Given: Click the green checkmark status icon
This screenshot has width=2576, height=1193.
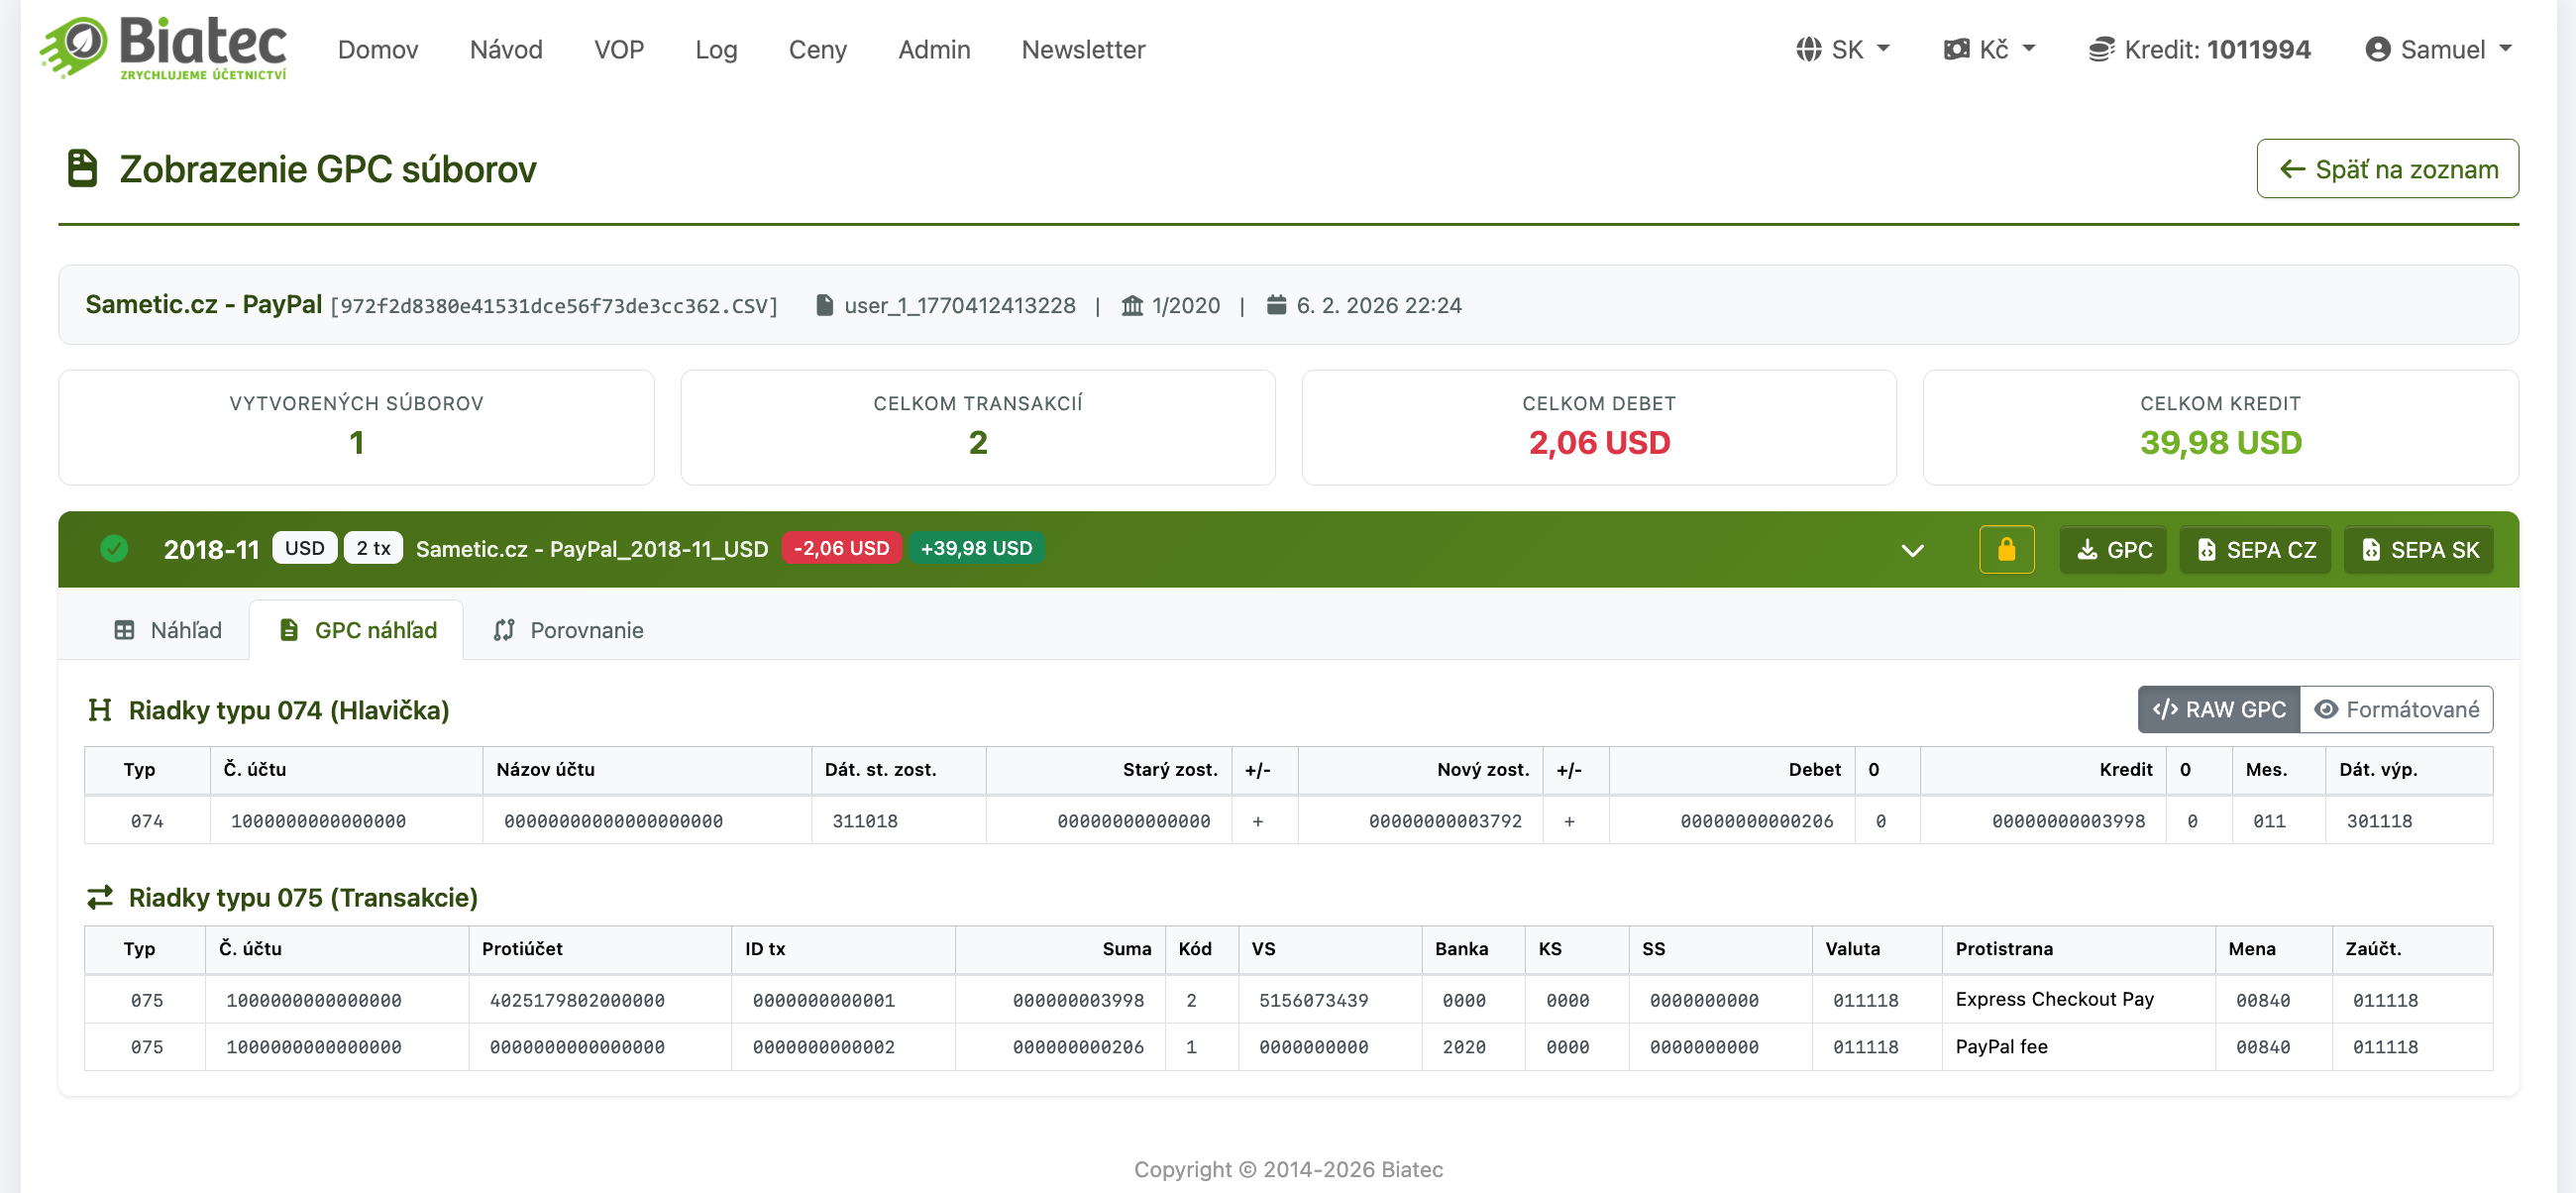Looking at the screenshot, I should pos(114,548).
